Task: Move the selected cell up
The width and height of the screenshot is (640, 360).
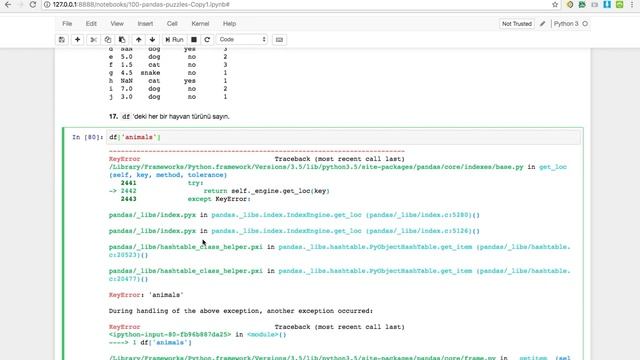Action: coord(139,40)
